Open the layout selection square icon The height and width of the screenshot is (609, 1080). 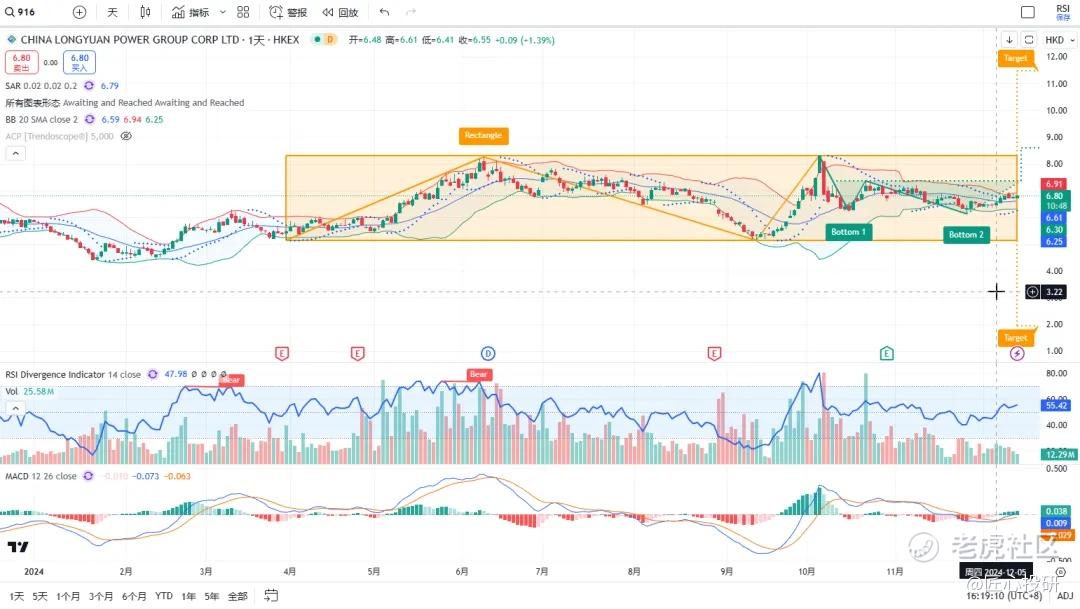1028,12
